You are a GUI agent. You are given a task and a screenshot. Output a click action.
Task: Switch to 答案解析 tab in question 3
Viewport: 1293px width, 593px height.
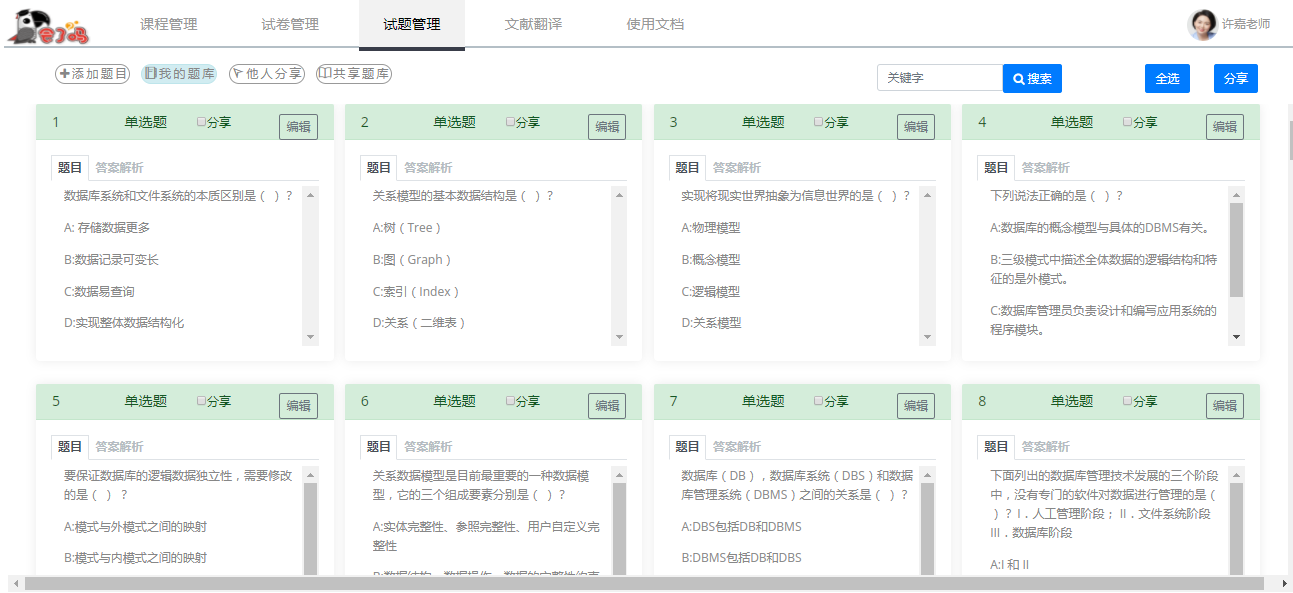pyautogui.click(x=737, y=168)
